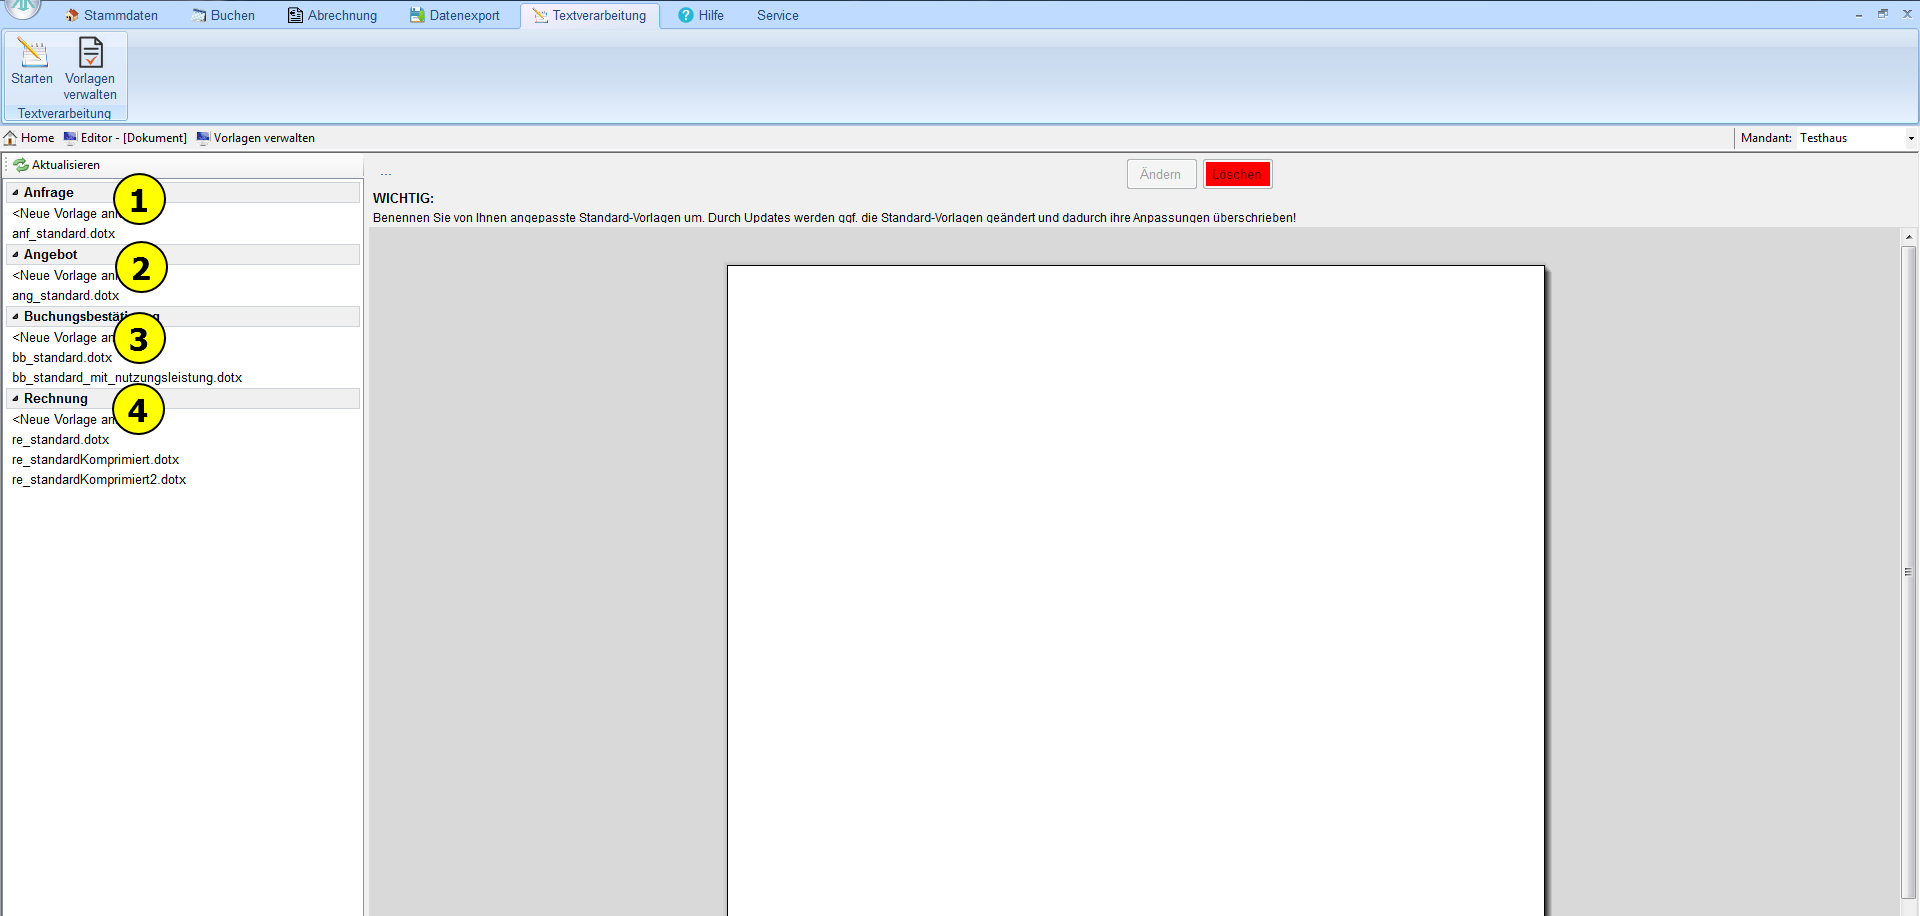Open the Datenexport ribbon tab

point(455,15)
